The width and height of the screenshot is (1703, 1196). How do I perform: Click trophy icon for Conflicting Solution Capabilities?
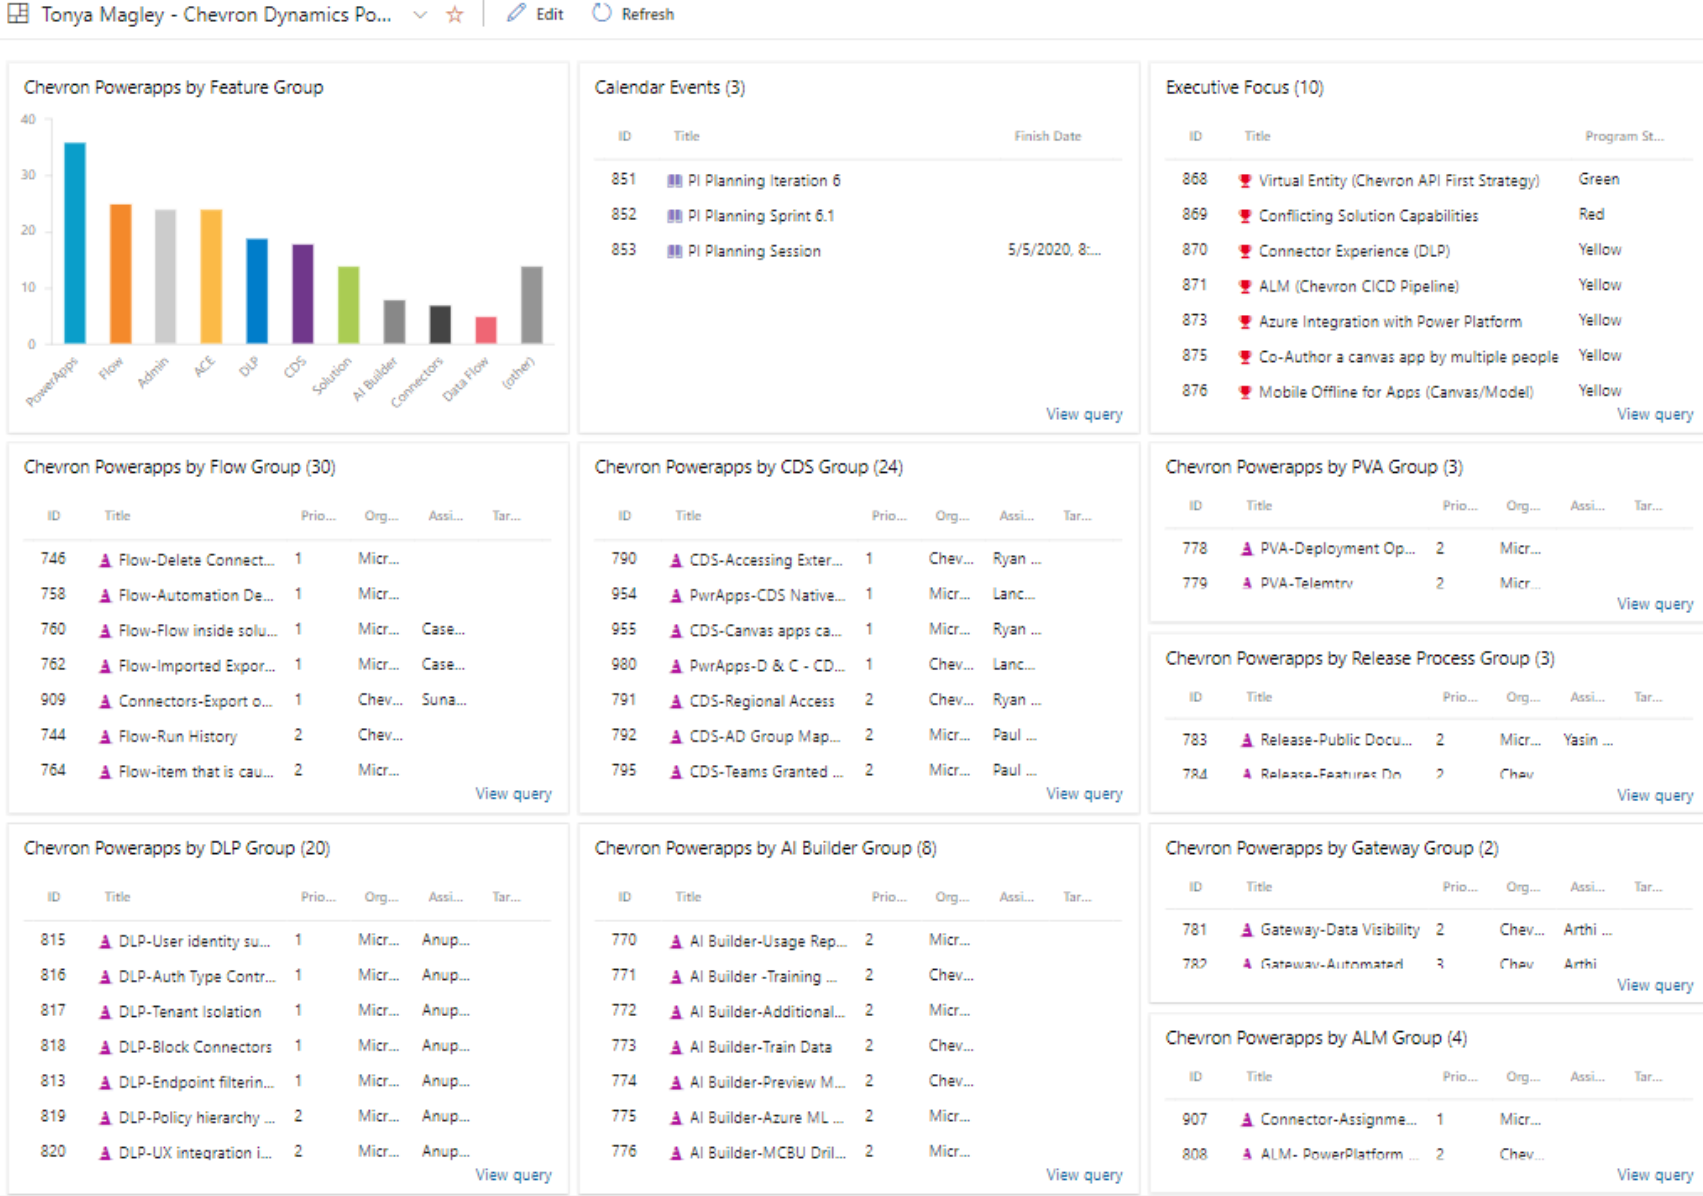(x=1245, y=216)
